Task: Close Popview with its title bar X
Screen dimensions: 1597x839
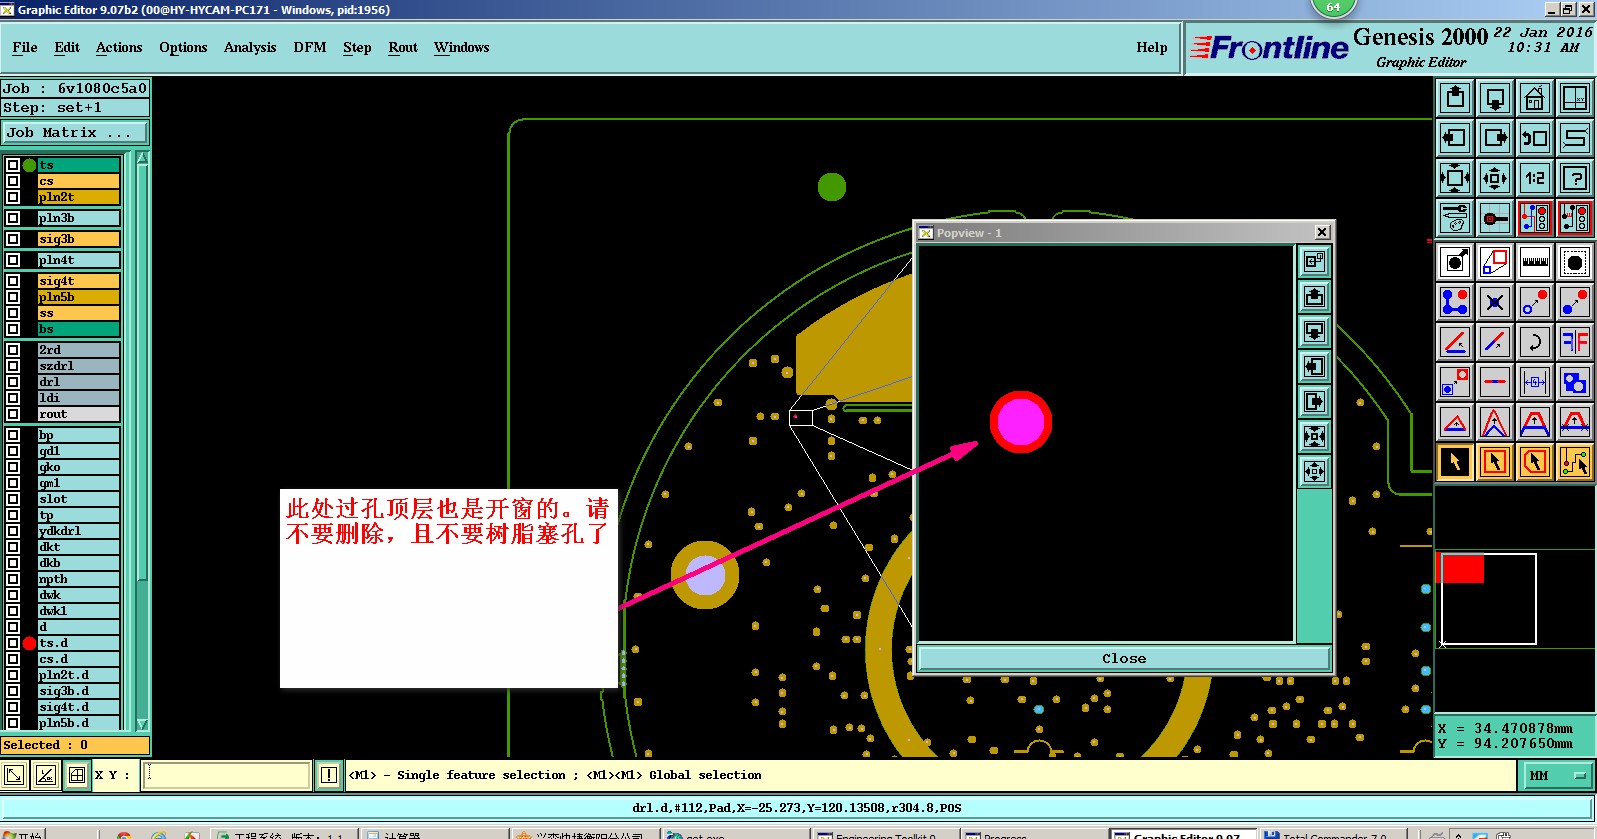Action: tap(1322, 232)
